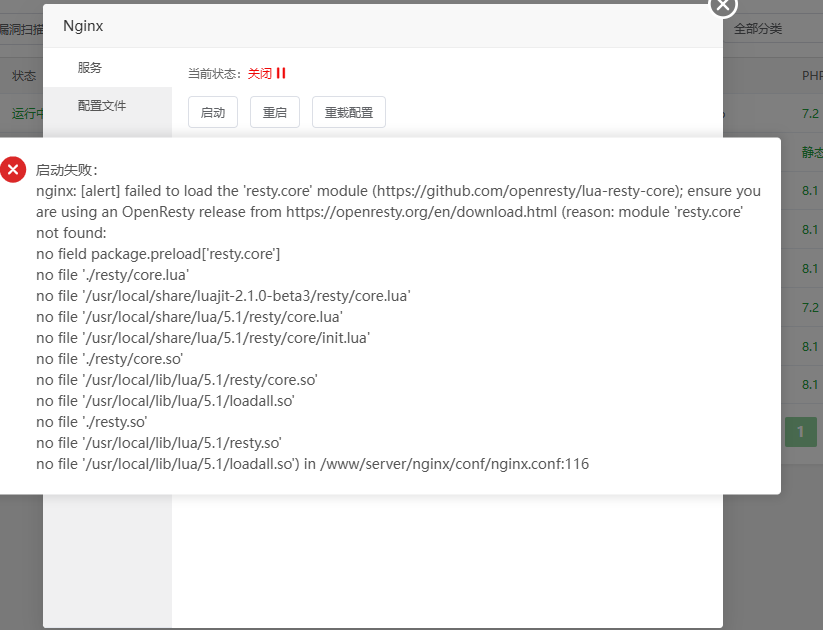The width and height of the screenshot is (823, 630).
Task: Go to page 1 in background pagination
Action: (x=800, y=432)
